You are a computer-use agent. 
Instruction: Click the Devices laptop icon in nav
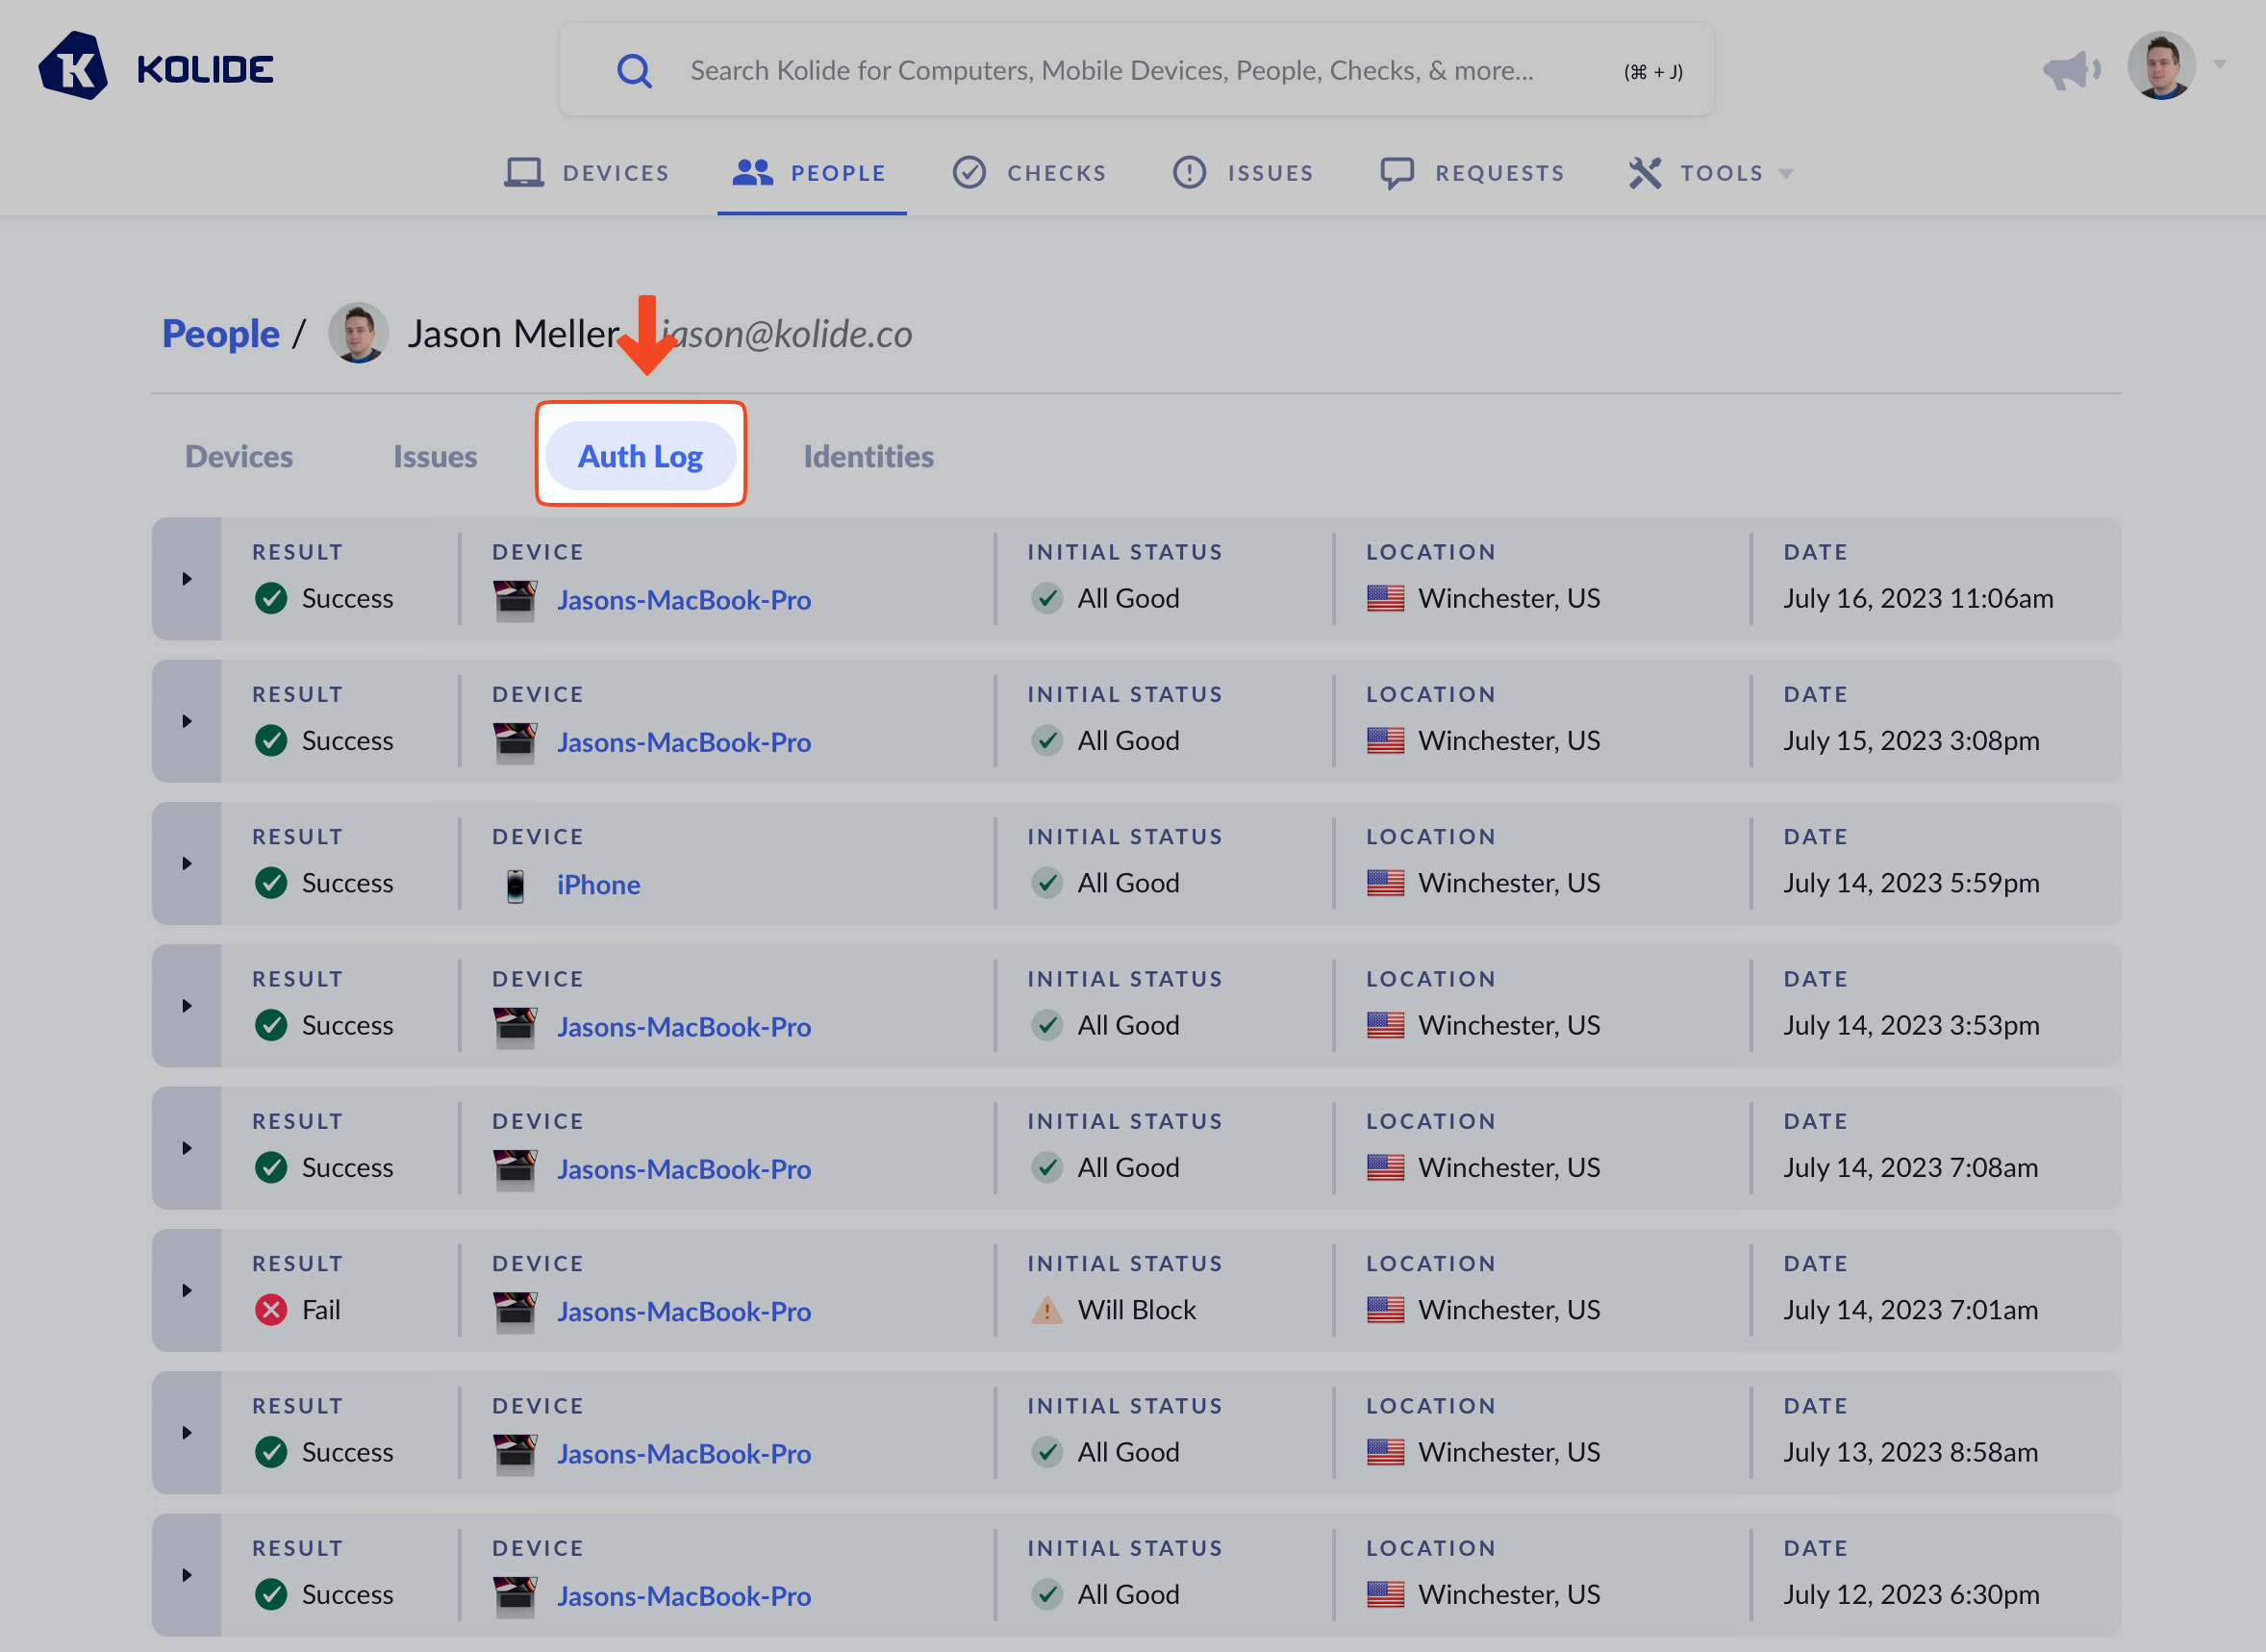523,173
